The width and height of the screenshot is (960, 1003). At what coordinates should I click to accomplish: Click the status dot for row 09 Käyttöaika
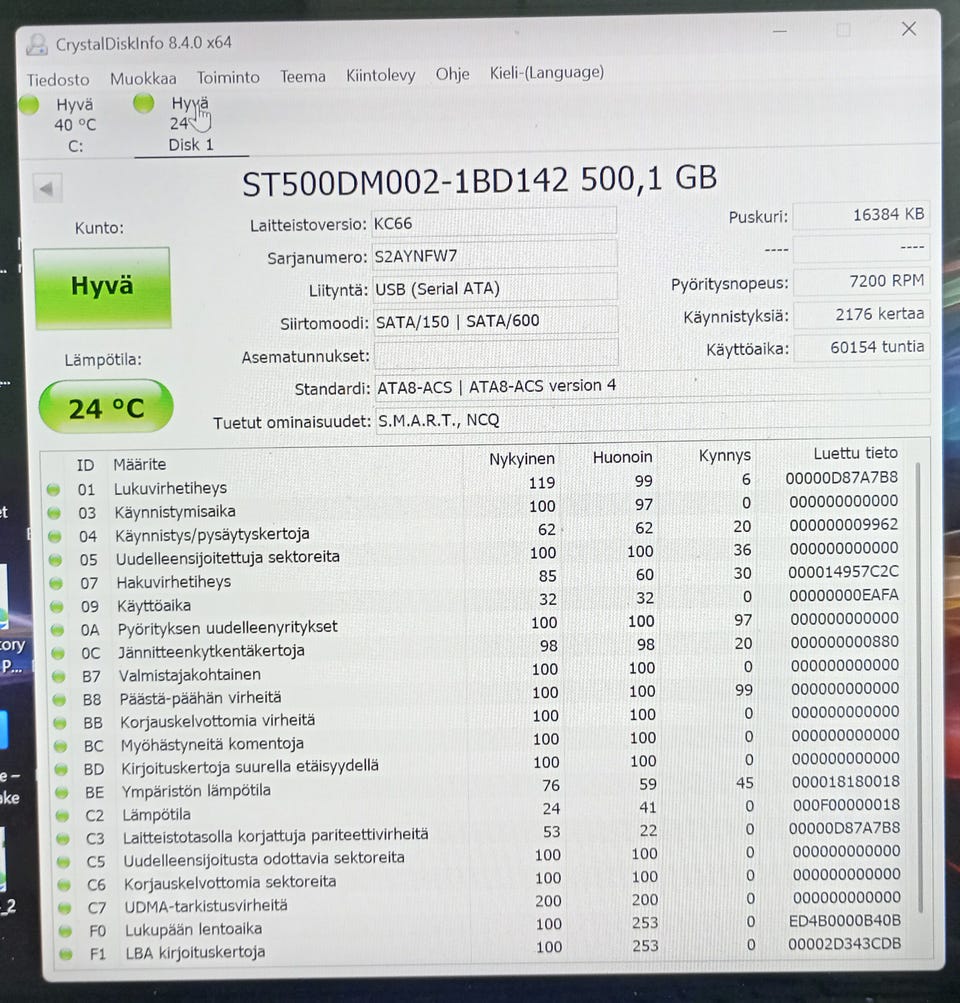coord(57,606)
